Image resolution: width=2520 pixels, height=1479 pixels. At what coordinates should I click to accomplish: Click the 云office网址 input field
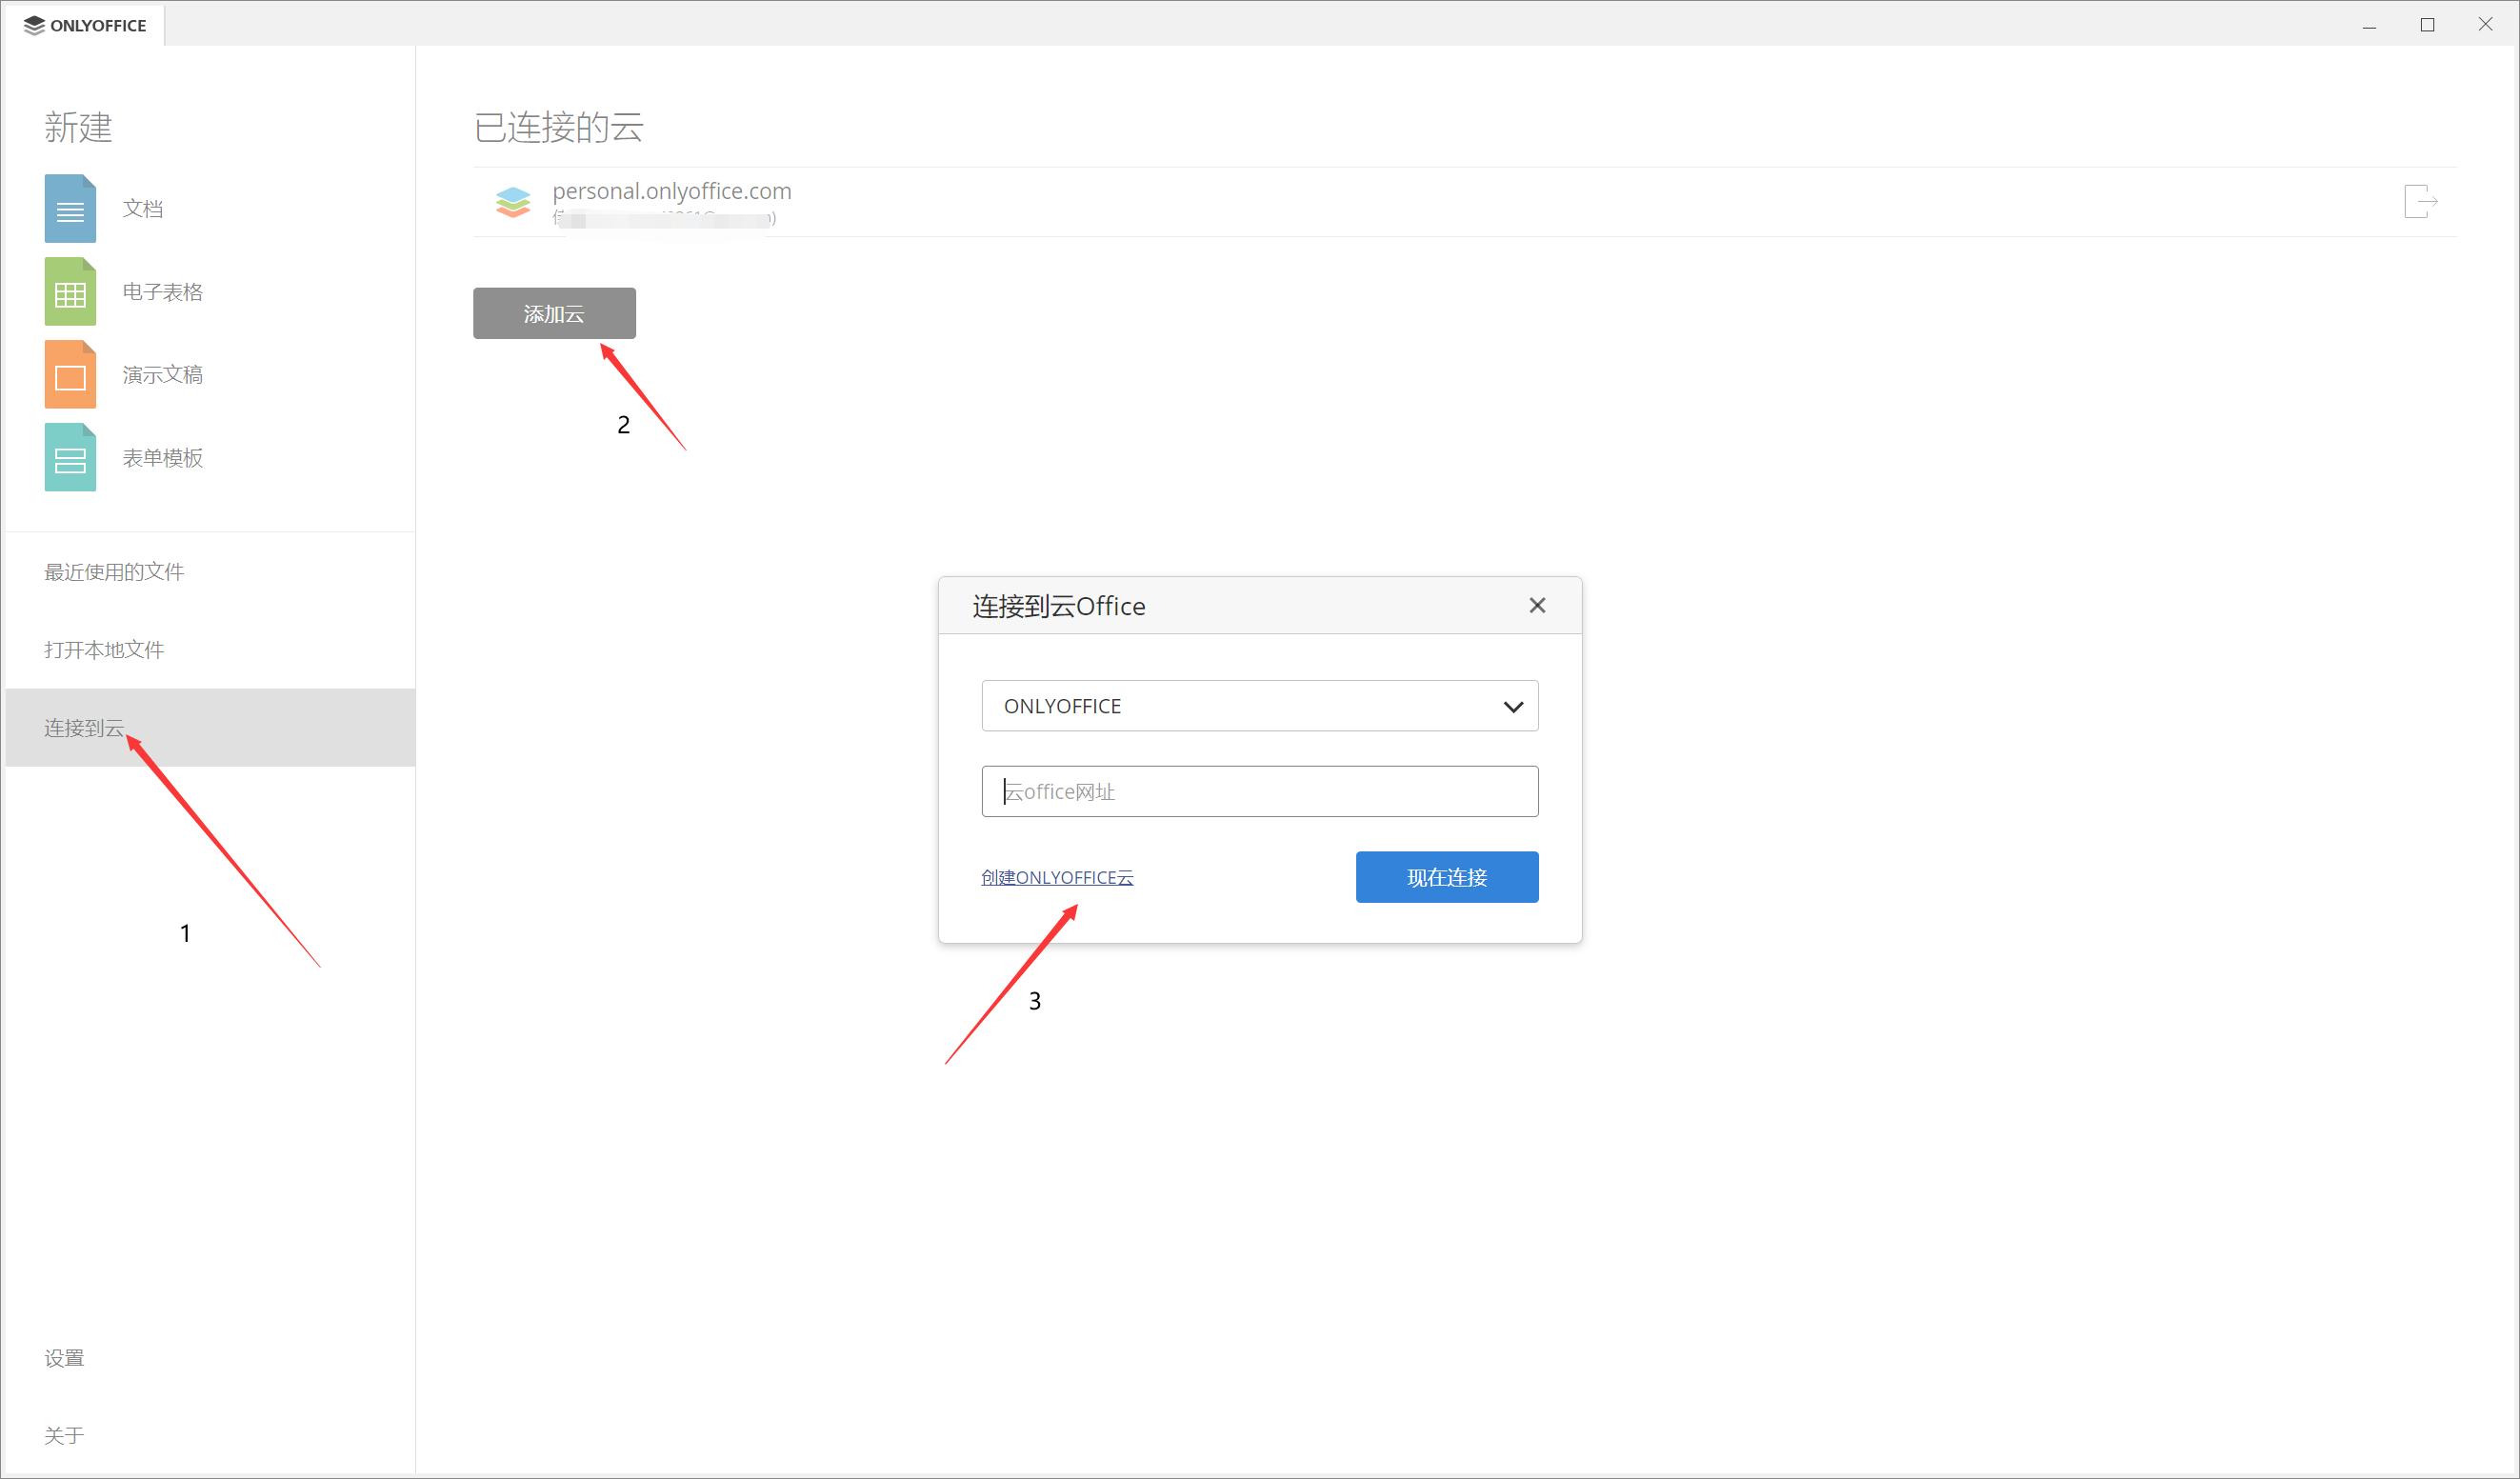coord(1259,791)
